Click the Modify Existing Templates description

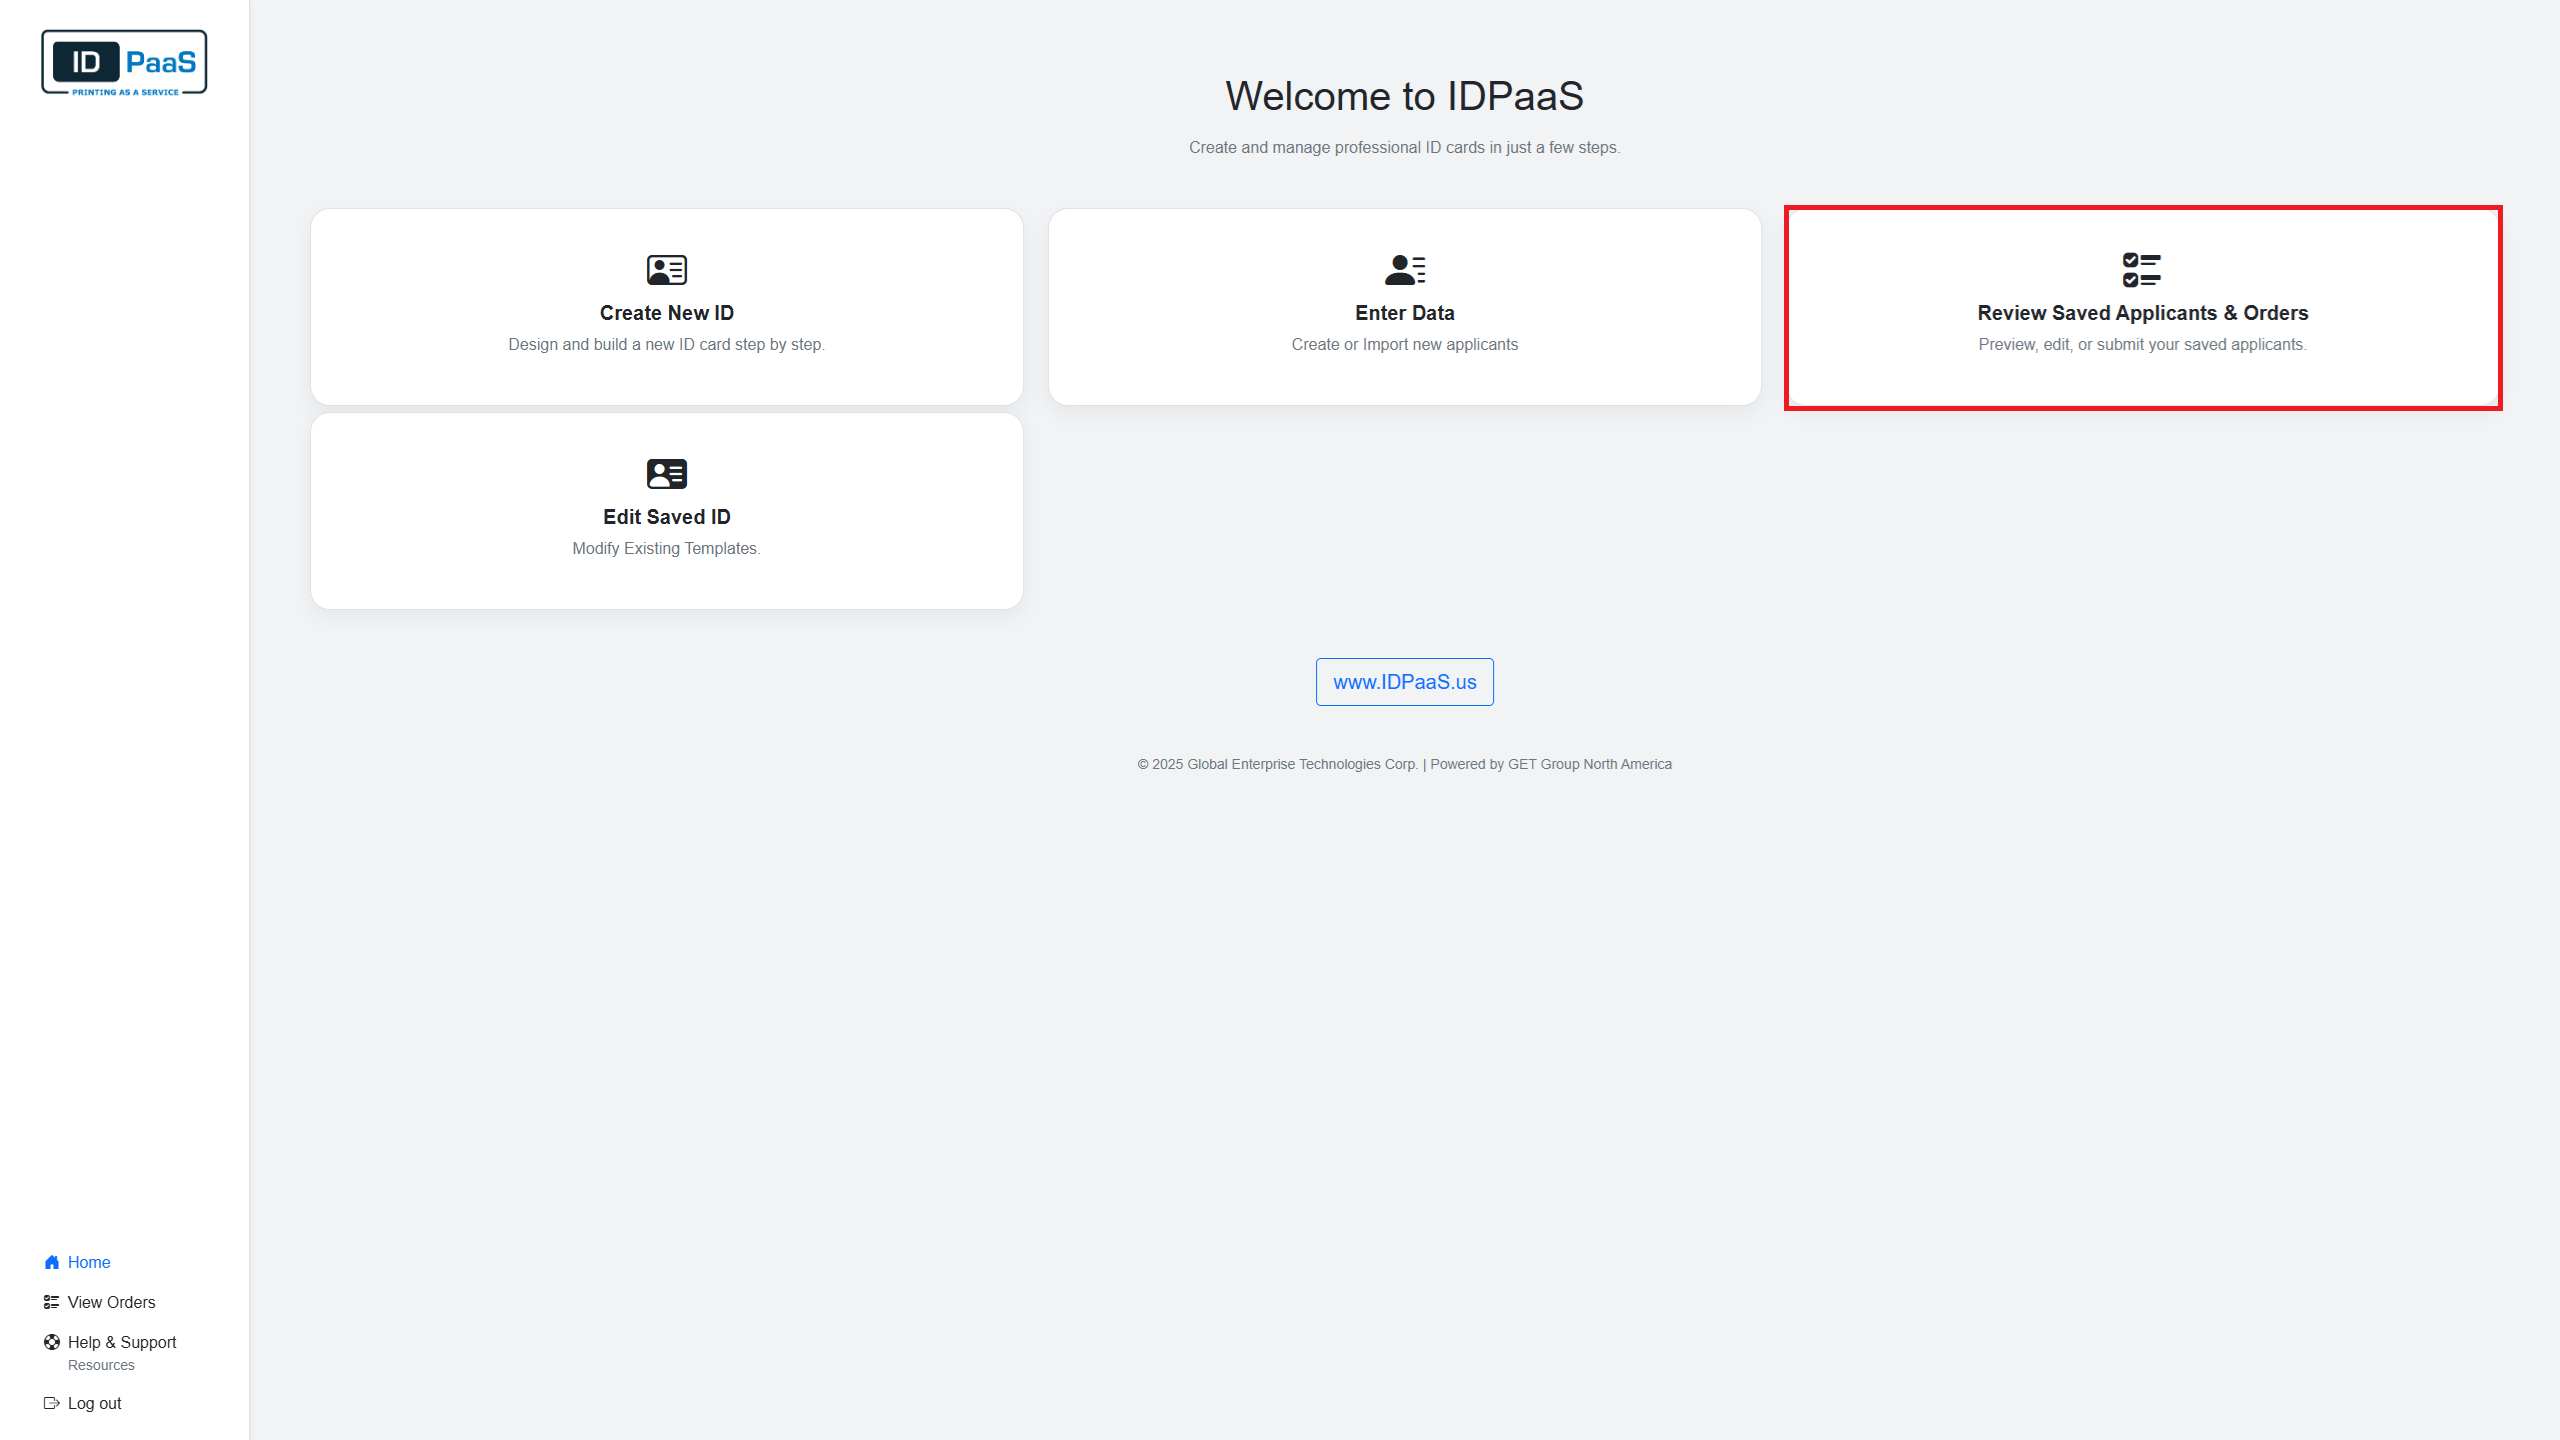666,548
